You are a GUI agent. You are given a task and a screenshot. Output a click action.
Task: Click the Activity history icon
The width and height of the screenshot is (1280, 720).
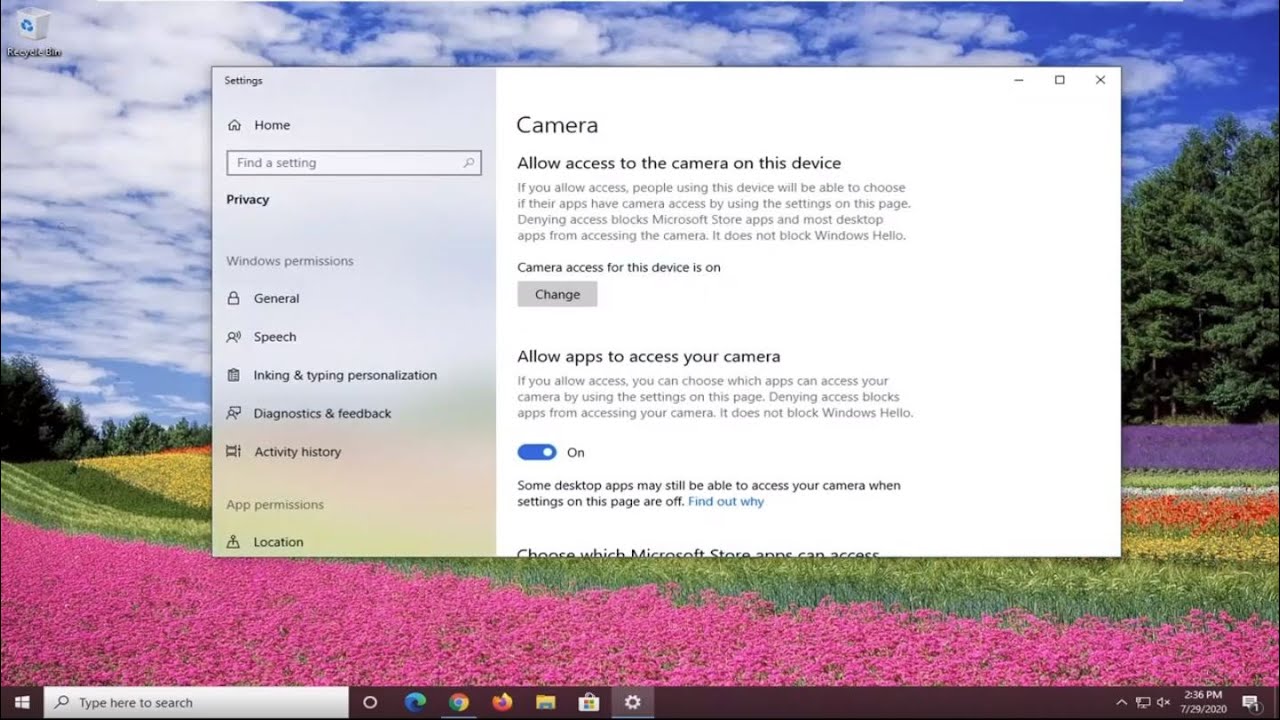coord(233,452)
